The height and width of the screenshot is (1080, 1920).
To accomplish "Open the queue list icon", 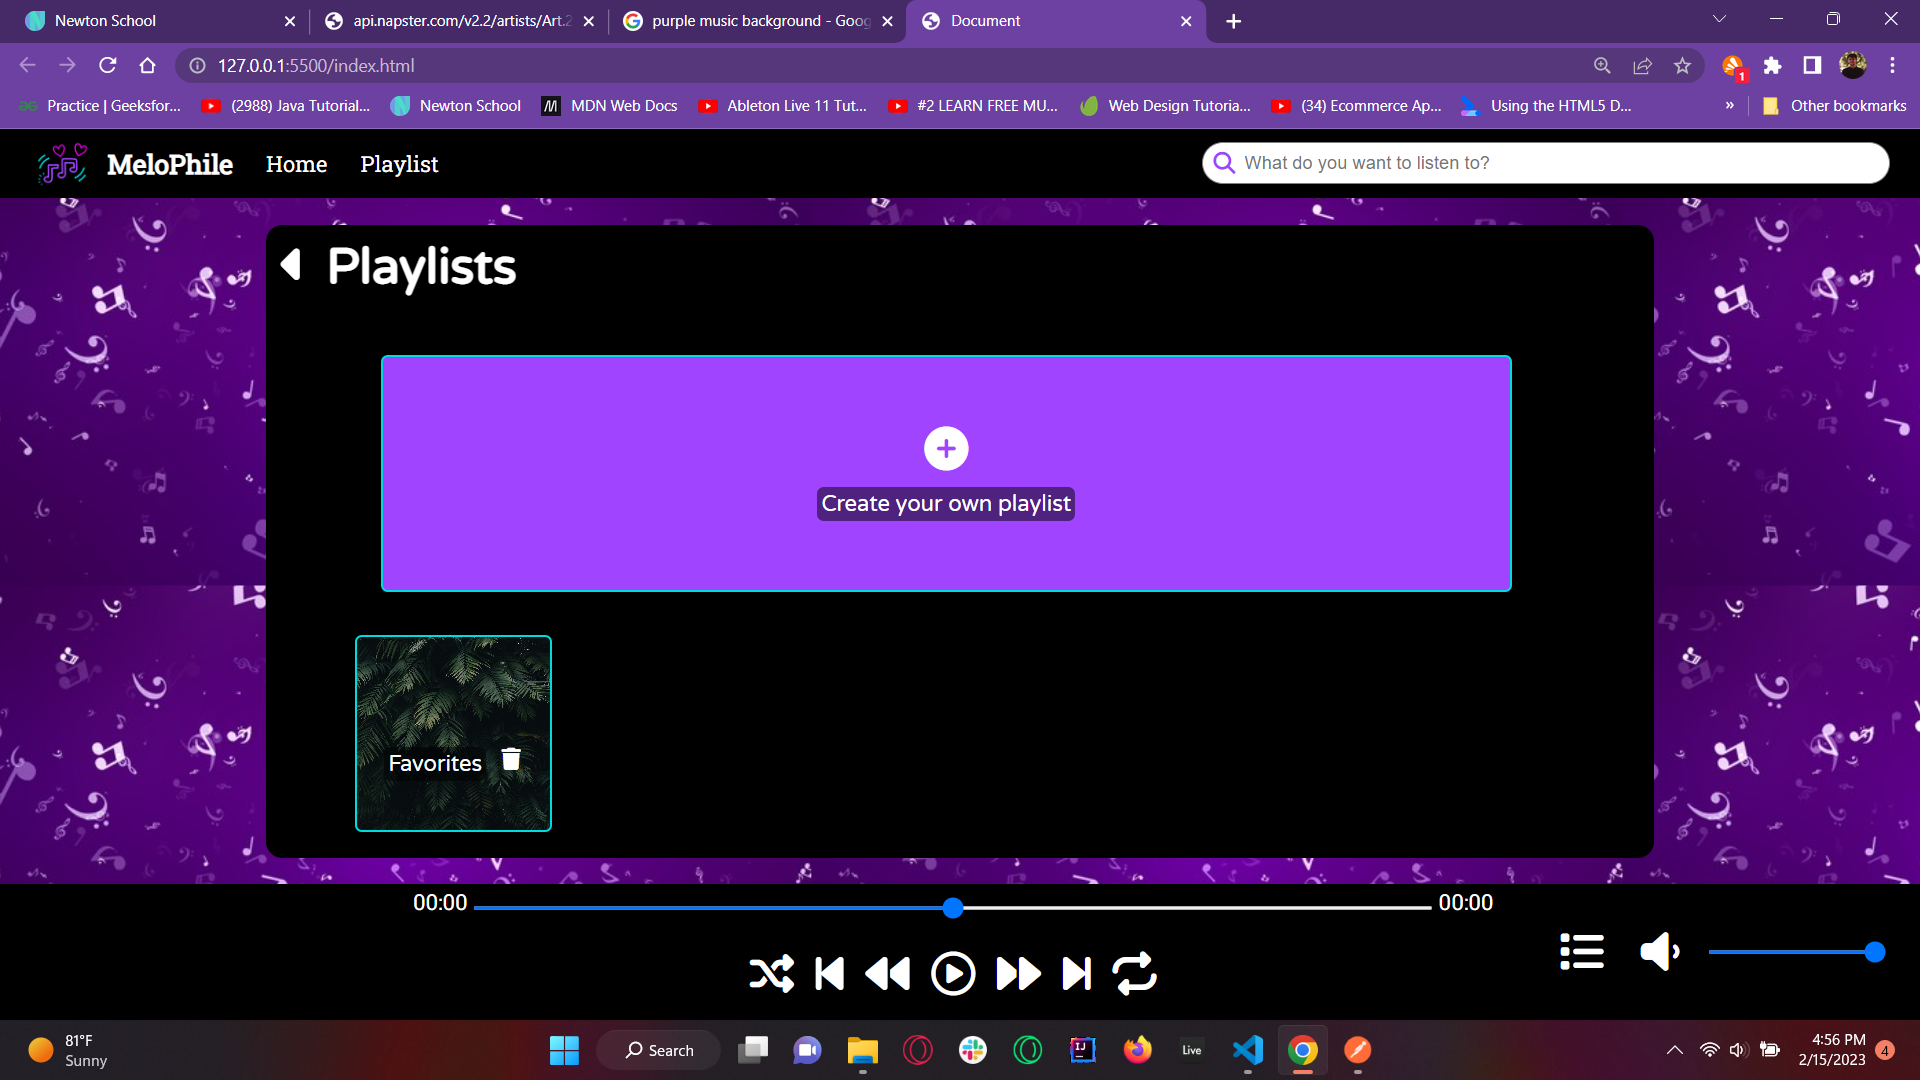I will (1582, 951).
